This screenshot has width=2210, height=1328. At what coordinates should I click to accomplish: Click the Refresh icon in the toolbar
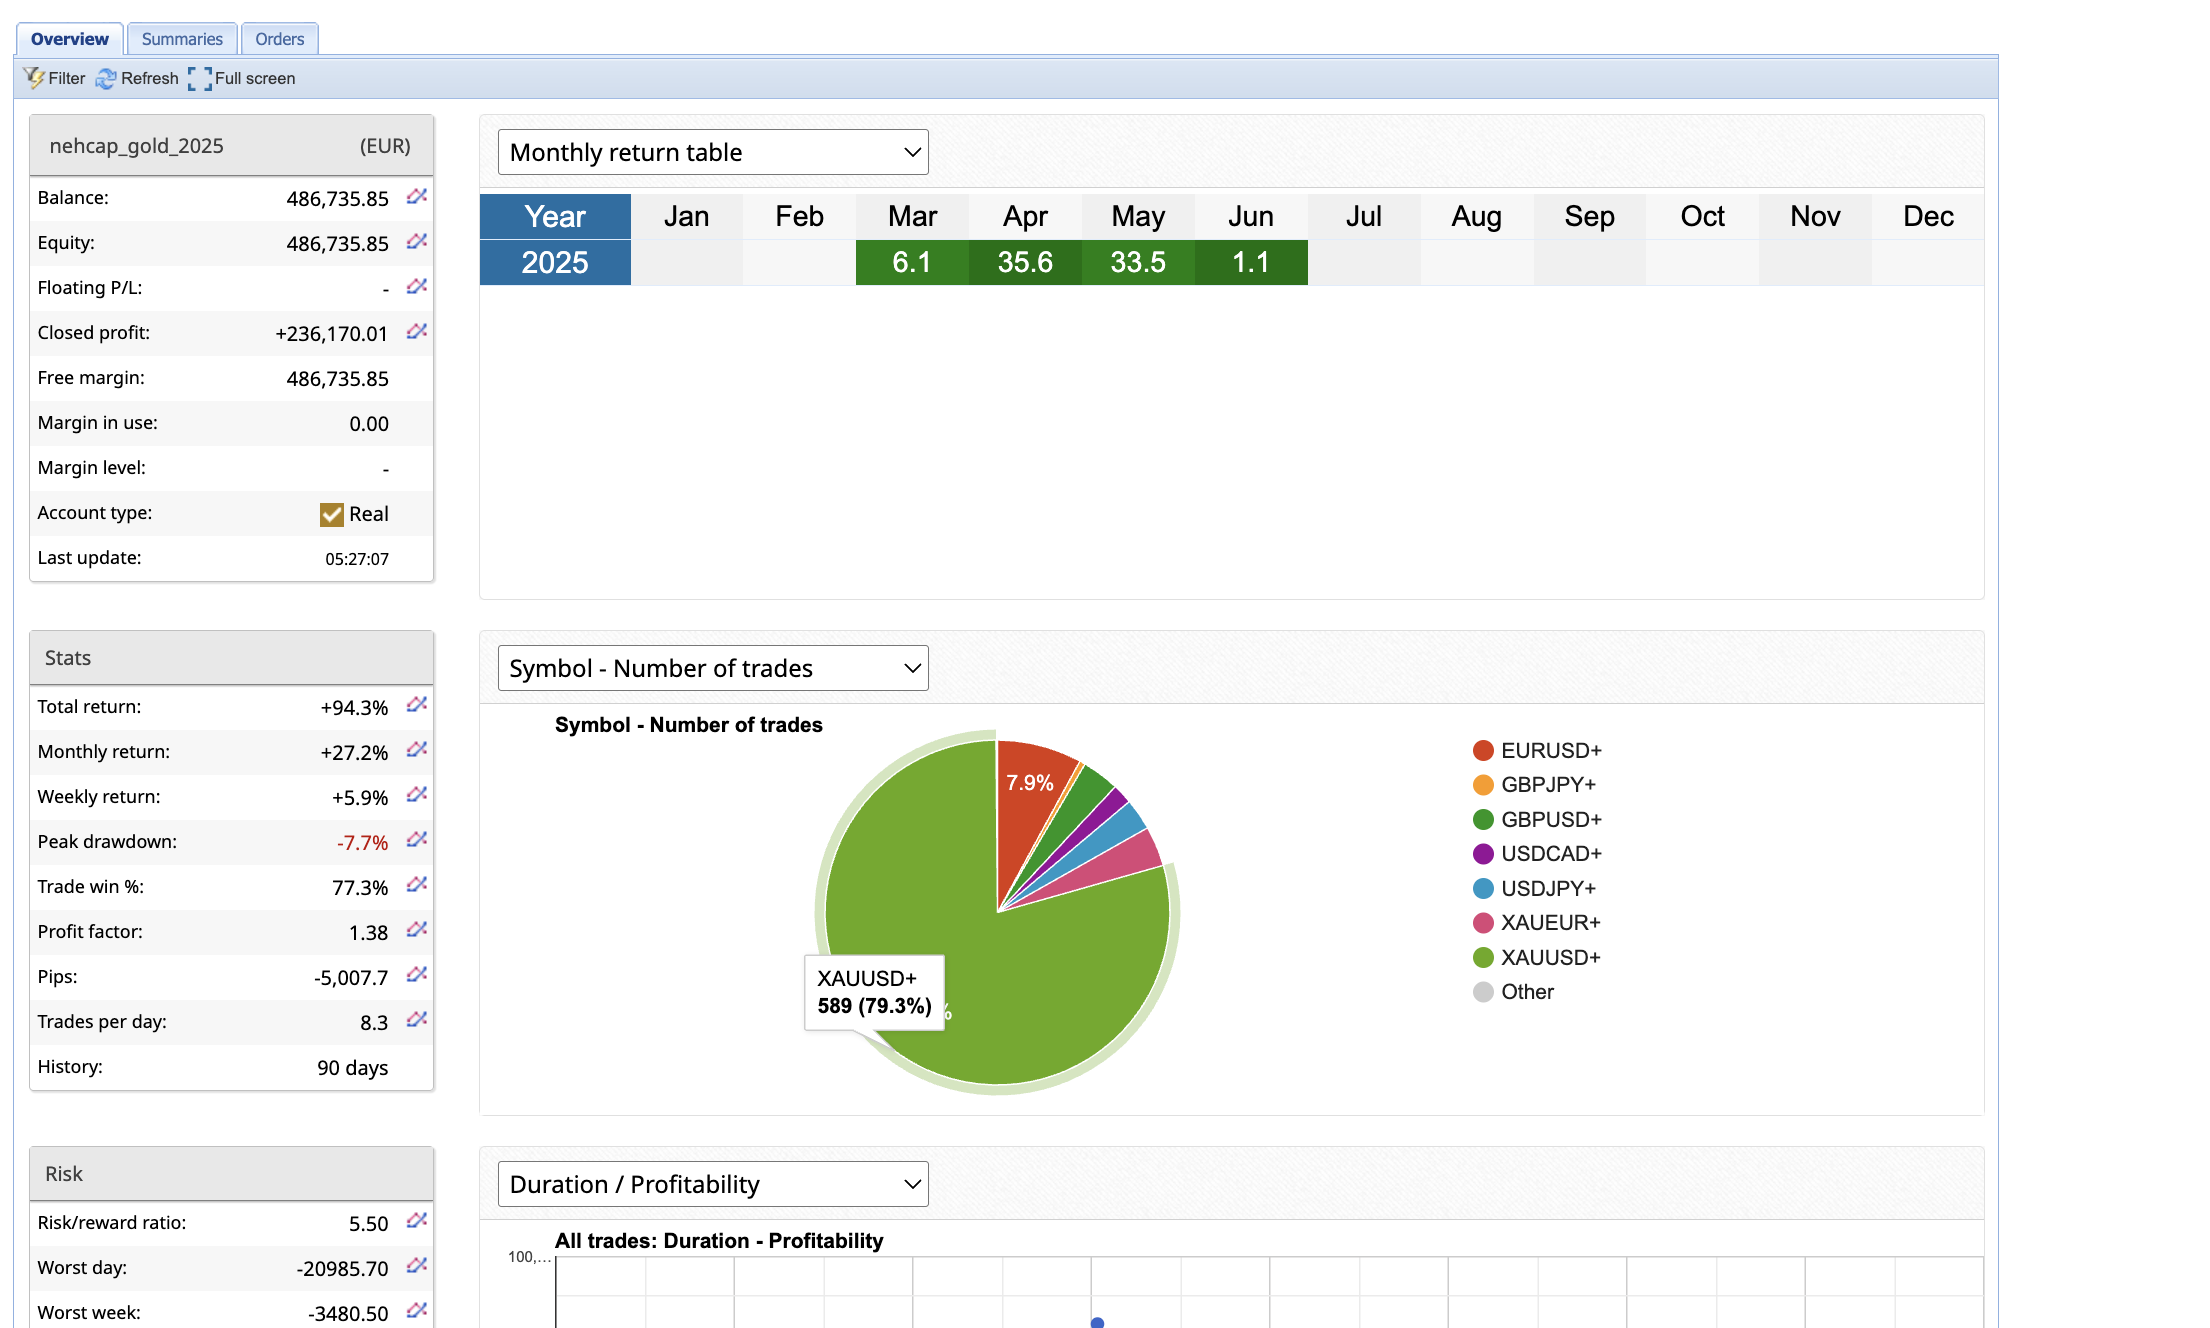(x=106, y=78)
